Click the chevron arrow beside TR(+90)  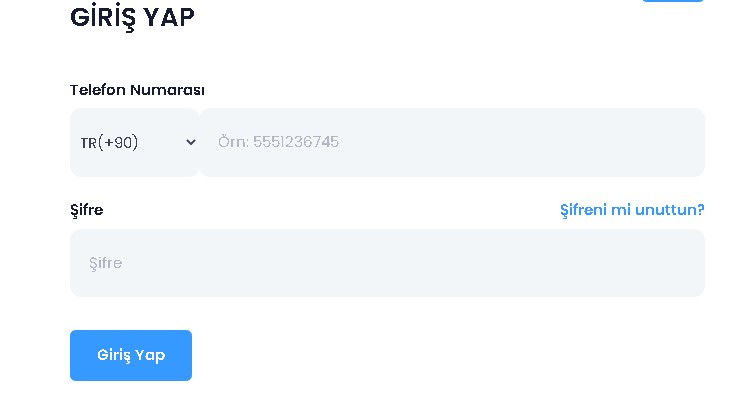click(x=191, y=142)
